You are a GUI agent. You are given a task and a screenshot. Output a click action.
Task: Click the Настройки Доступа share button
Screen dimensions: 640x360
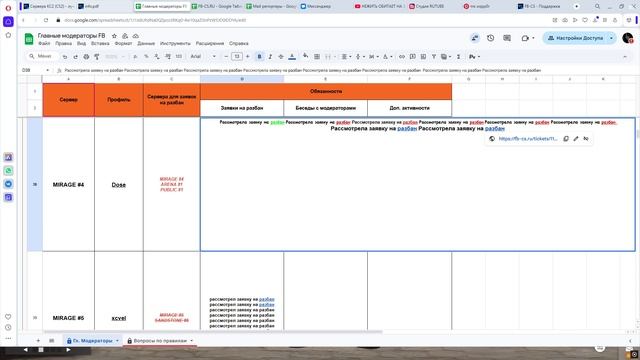575,38
